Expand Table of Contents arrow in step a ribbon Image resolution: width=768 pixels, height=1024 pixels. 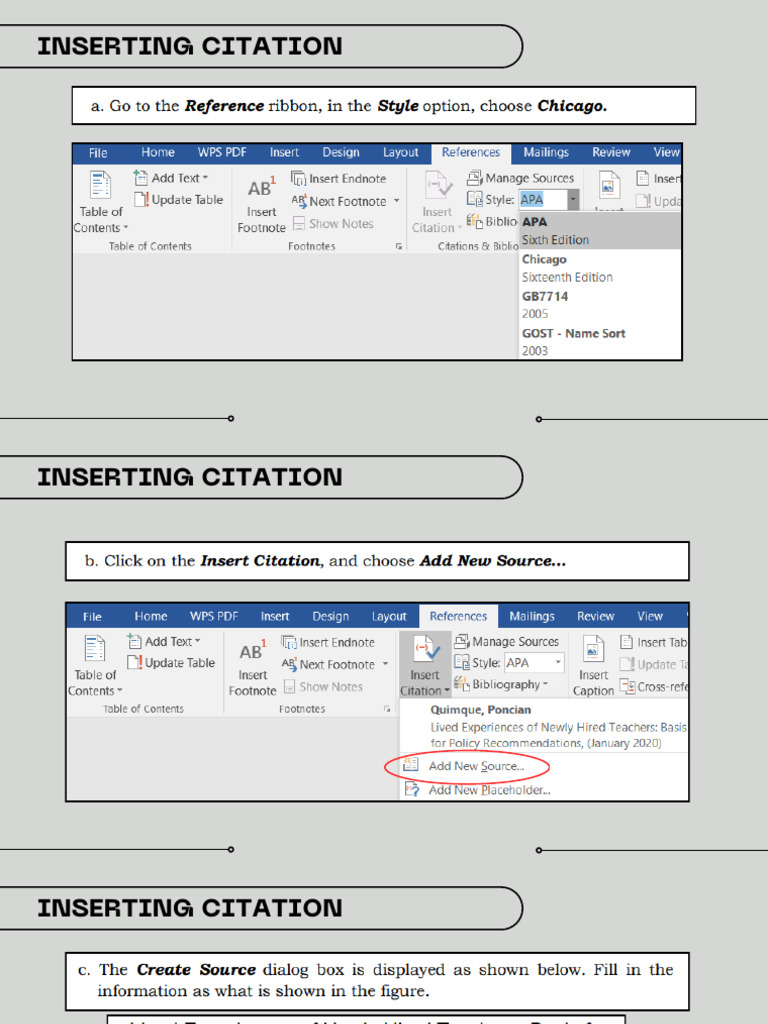click(125, 228)
